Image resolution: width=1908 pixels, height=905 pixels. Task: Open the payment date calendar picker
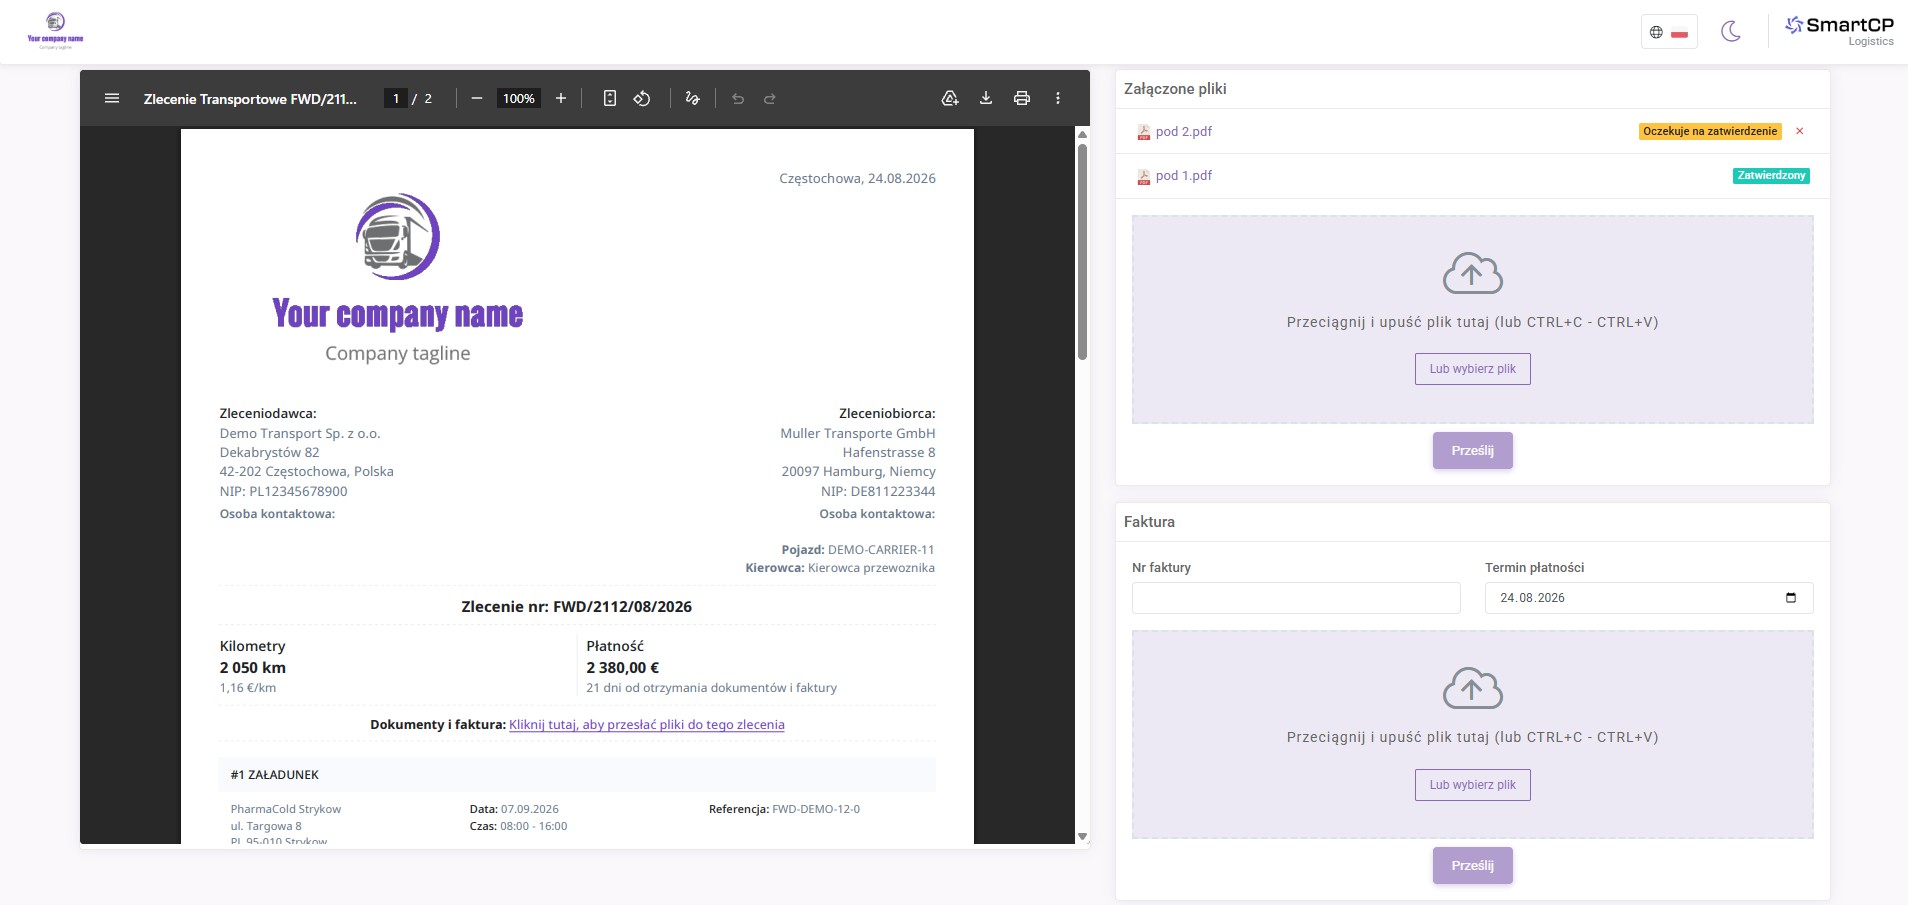(x=1791, y=598)
